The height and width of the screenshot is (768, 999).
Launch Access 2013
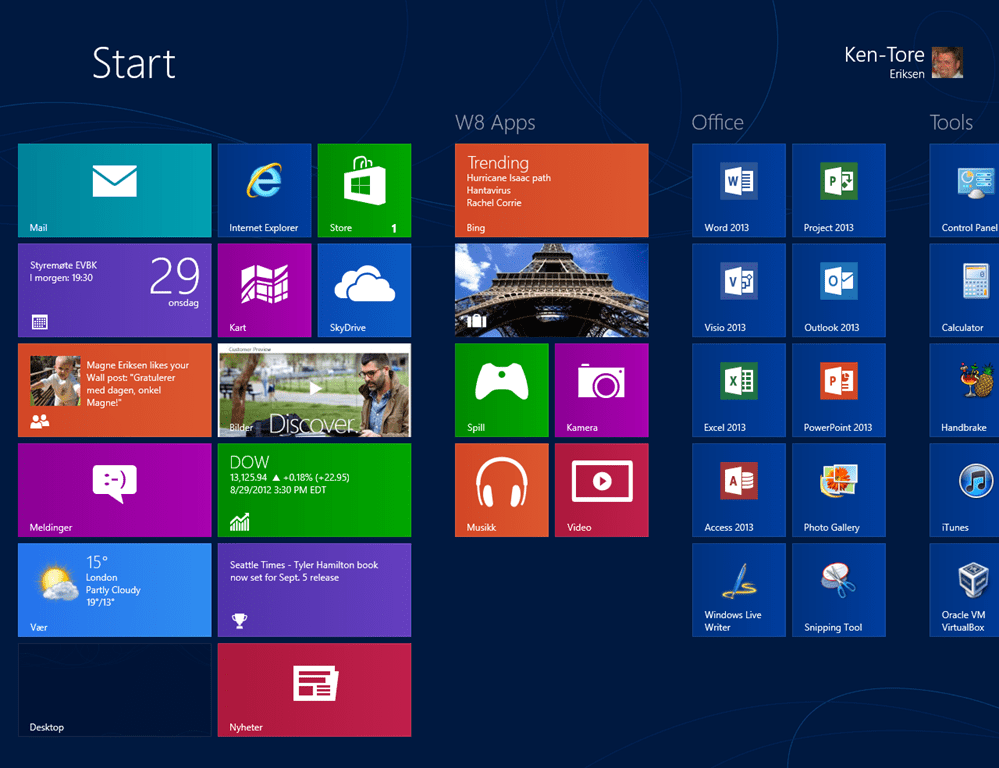(x=739, y=490)
